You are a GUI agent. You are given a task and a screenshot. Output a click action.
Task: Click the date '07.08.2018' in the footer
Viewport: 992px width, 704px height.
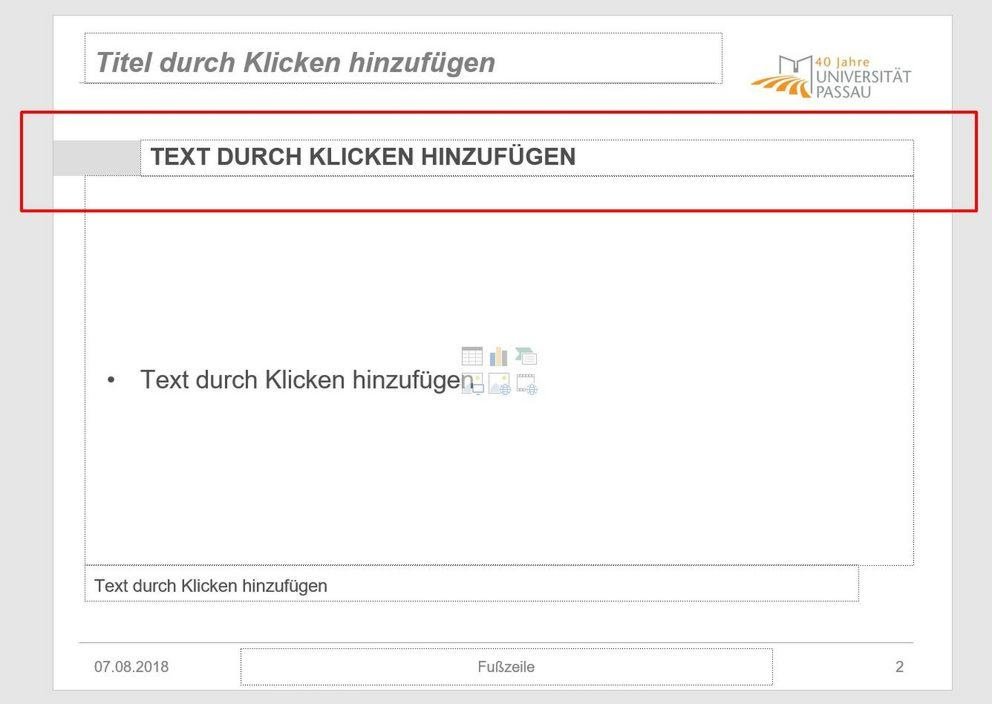[132, 667]
